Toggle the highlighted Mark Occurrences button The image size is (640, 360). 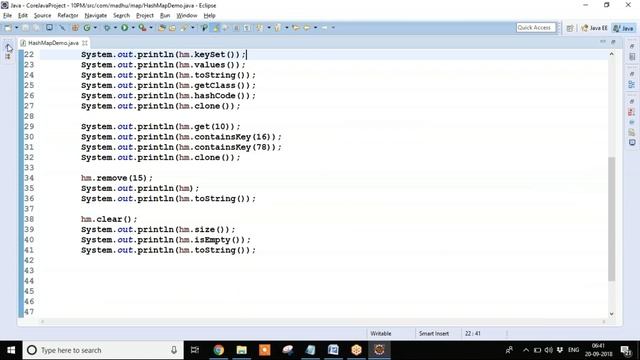[216, 28]
